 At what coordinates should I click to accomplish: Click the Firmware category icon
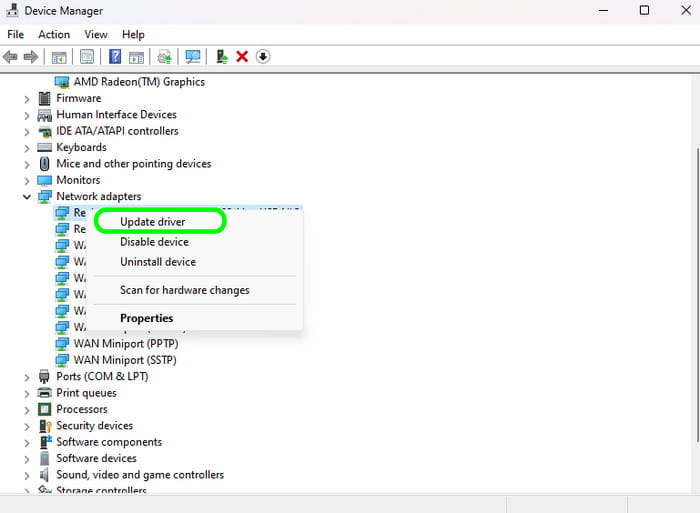tap(44, 98)
